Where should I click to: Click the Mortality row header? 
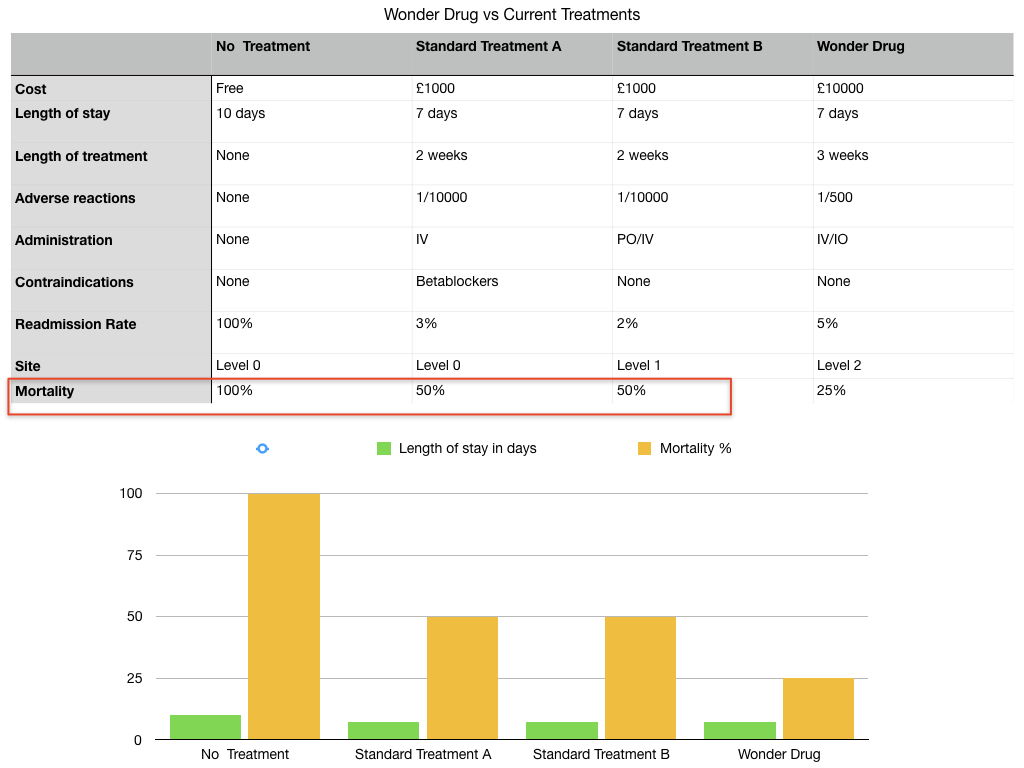point(111,391)
